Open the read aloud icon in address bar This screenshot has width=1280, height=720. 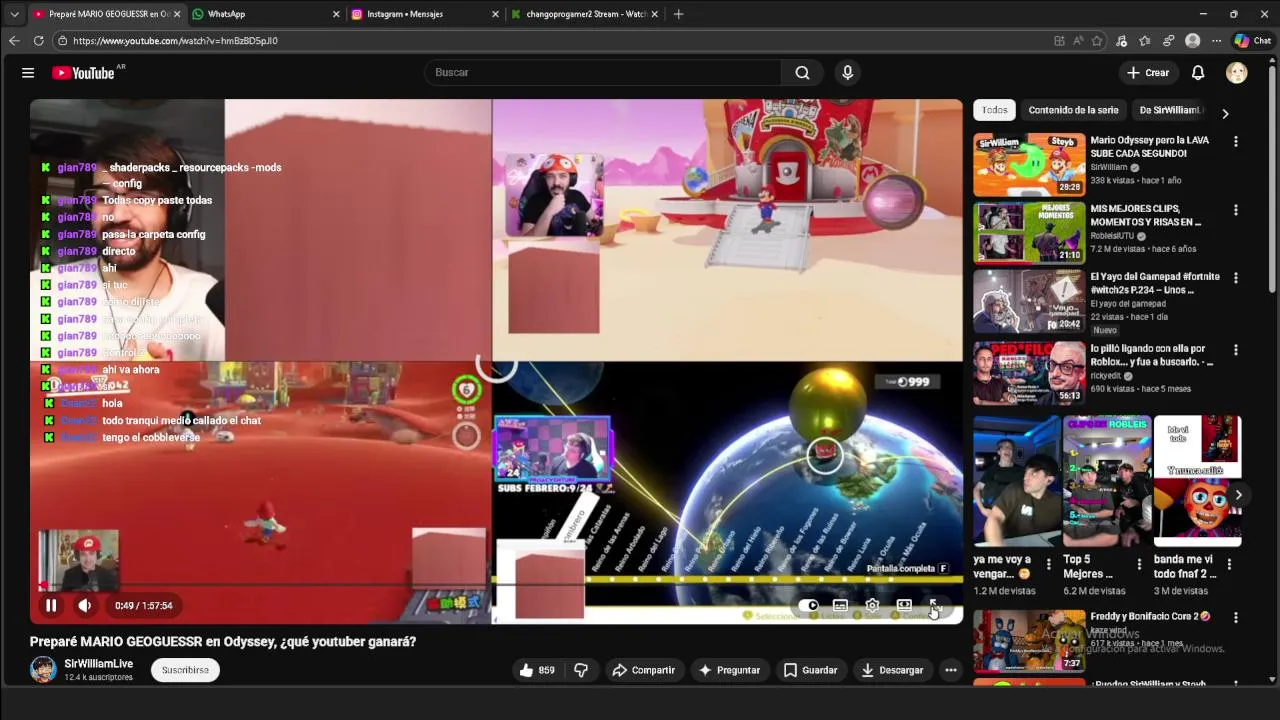(x=1078, y=41)
